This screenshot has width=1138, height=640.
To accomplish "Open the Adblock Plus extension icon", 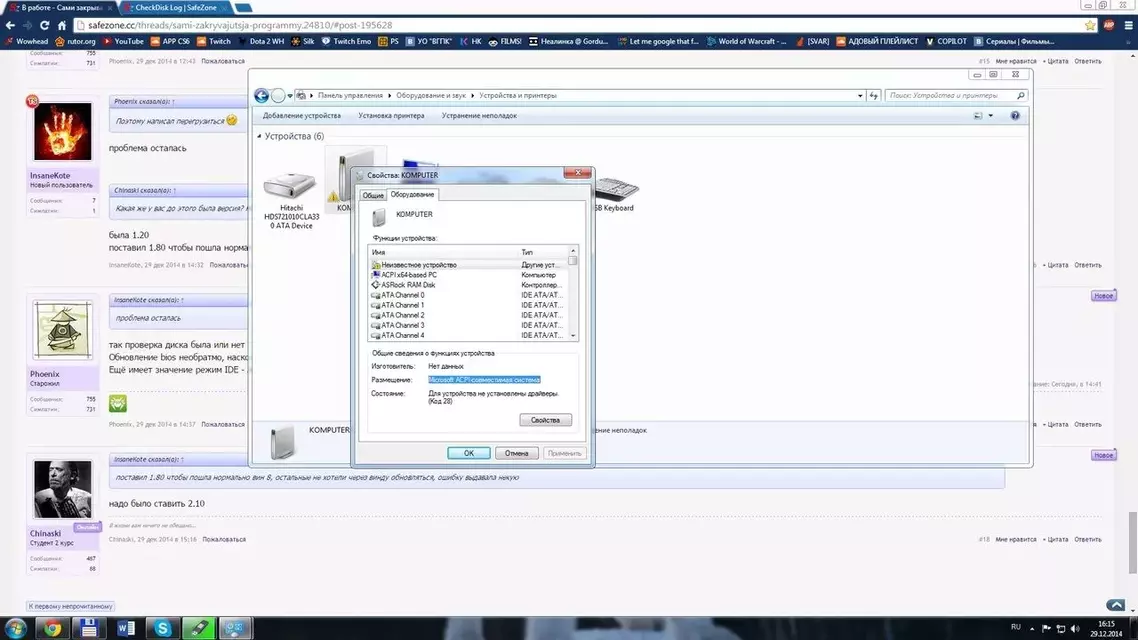I will point(1108,25).
